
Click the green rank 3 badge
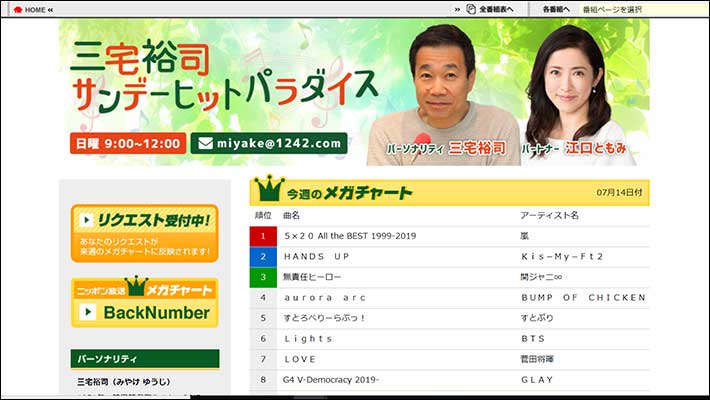pos(263,277)
